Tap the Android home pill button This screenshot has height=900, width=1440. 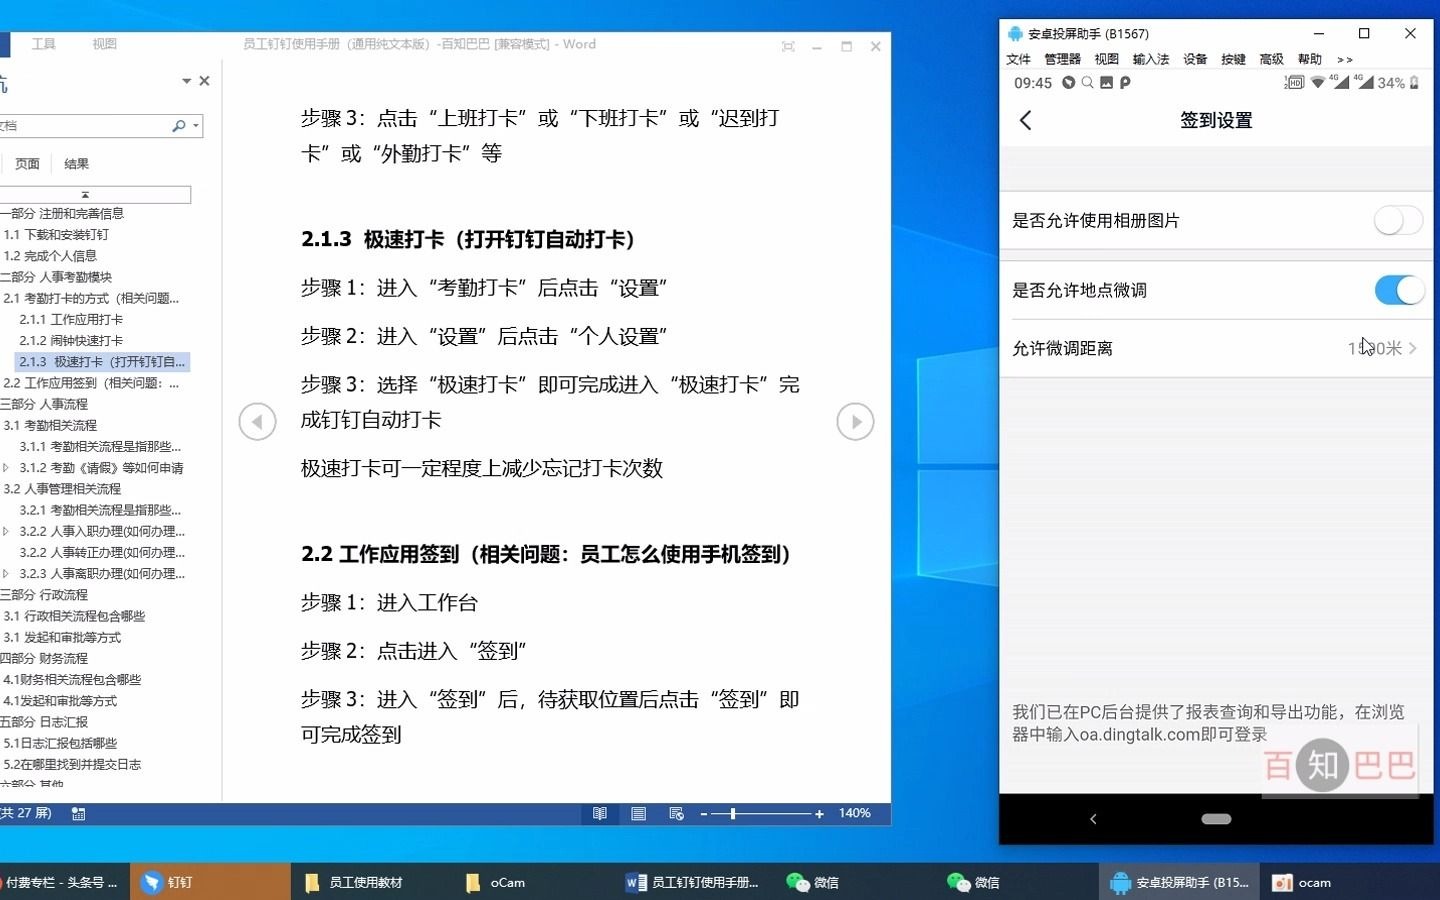1216,819
